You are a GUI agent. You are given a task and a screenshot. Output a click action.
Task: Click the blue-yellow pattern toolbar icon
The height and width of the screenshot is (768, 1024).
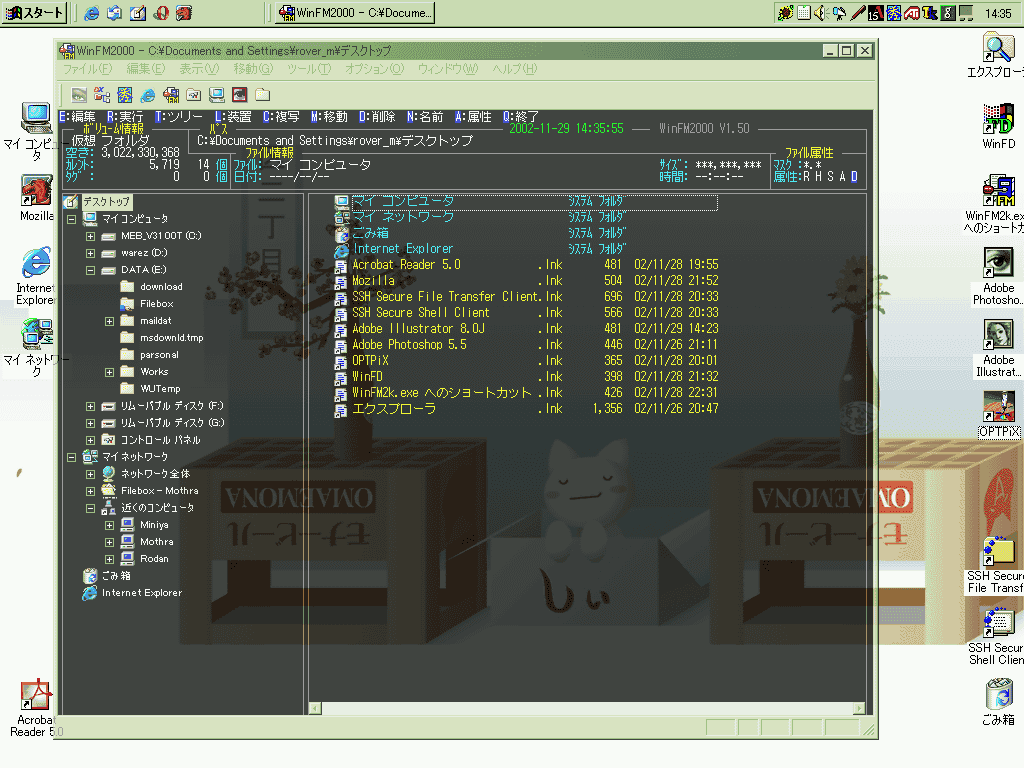125,95
